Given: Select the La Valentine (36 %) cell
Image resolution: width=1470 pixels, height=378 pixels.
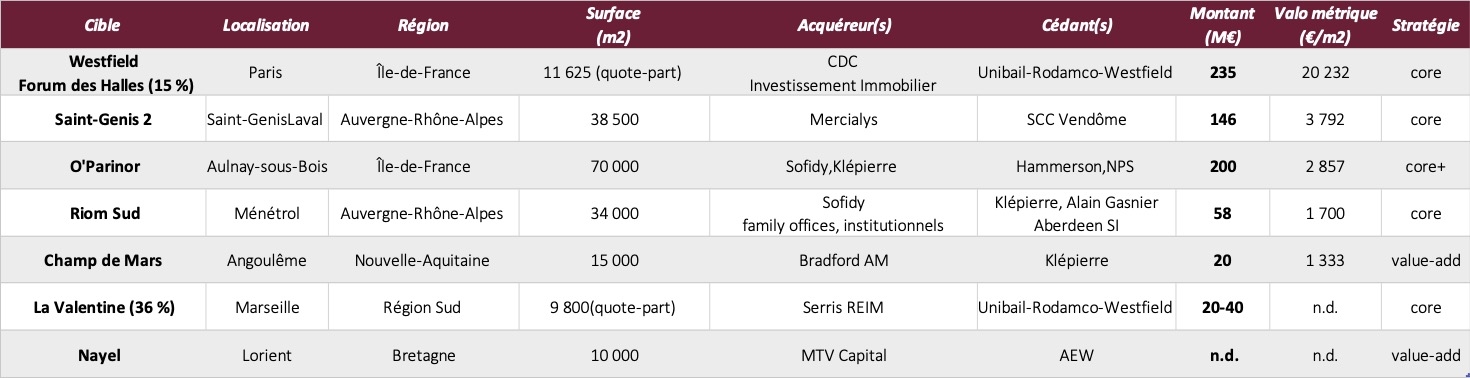Looking at the screenshot, I should (104, 307).
